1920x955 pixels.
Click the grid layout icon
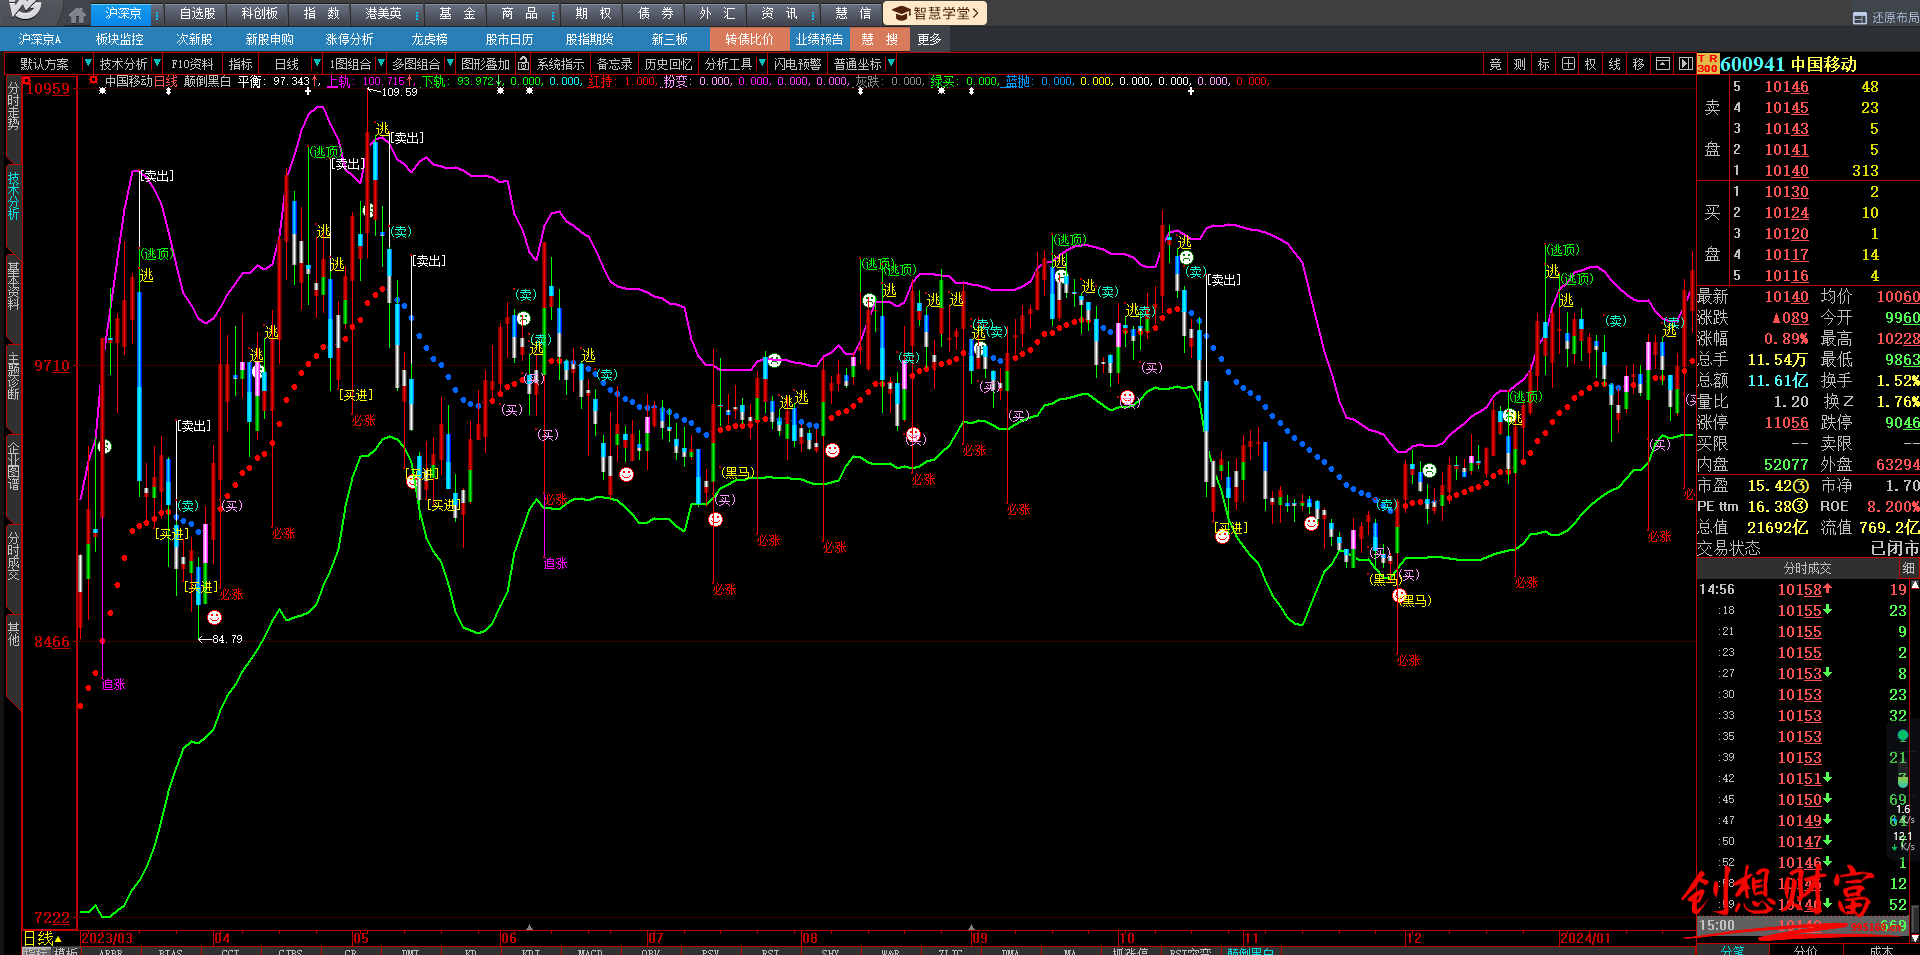[x=1567, y=64]
